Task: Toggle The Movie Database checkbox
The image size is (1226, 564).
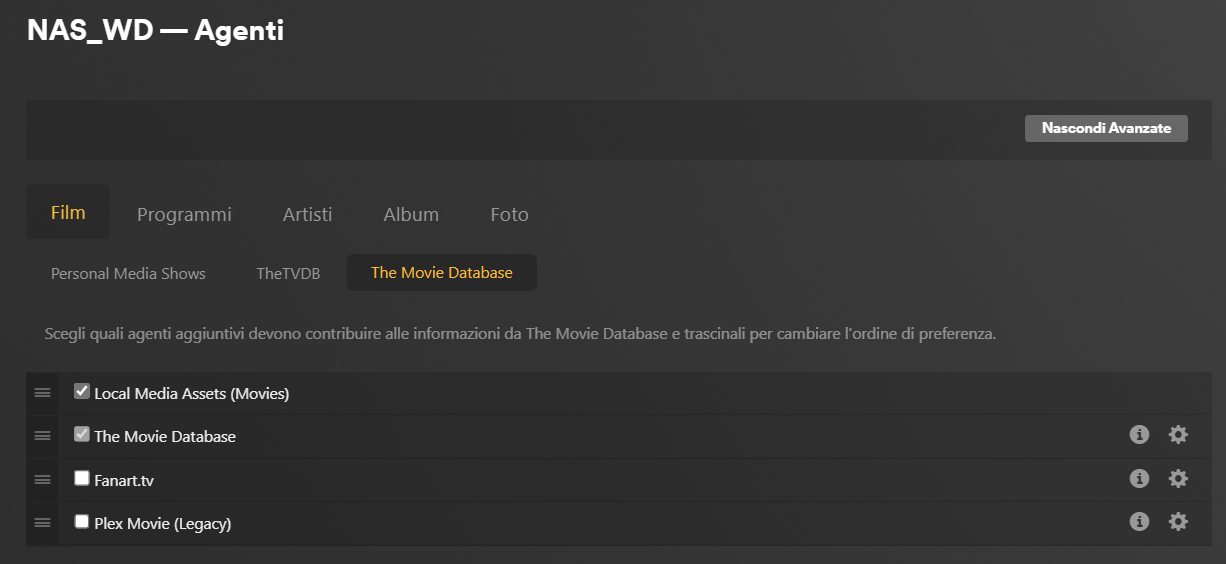Action: point(82,435)
